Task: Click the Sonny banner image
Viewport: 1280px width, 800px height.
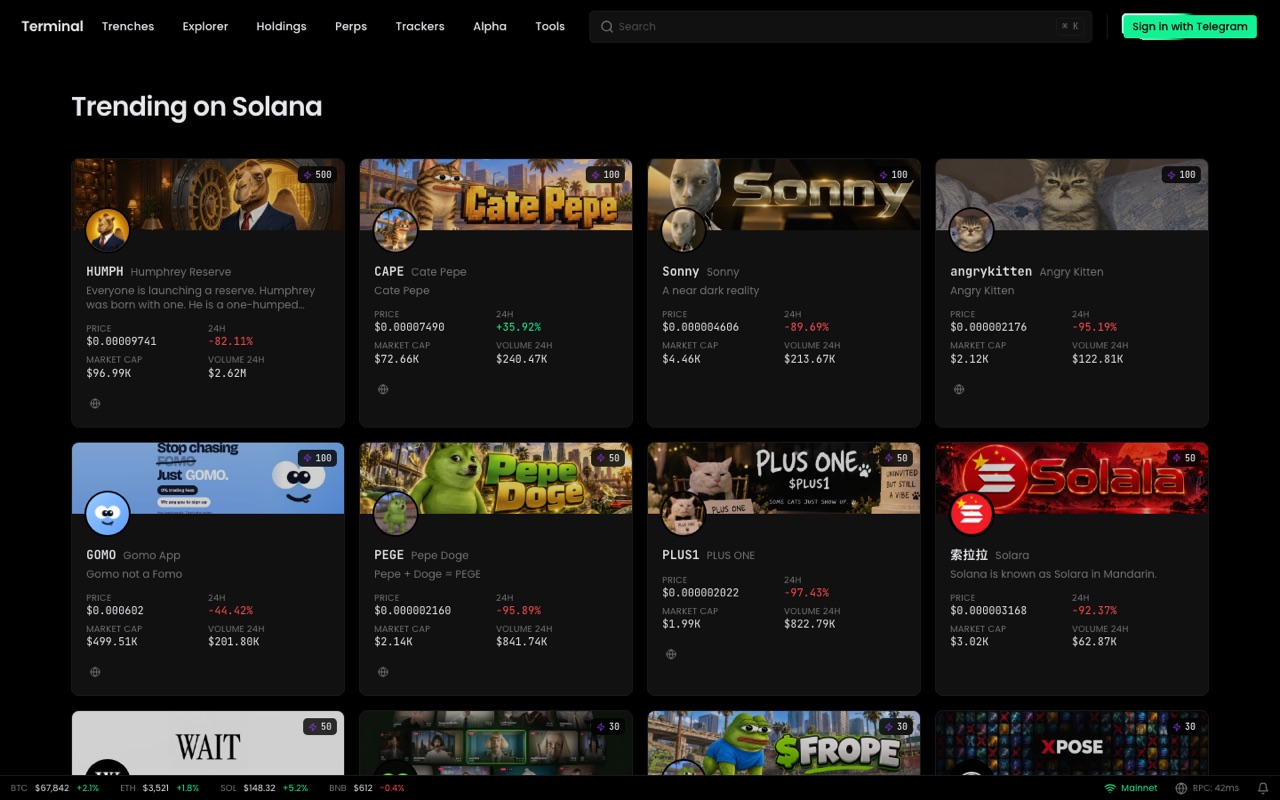Action: click(784, 194)
